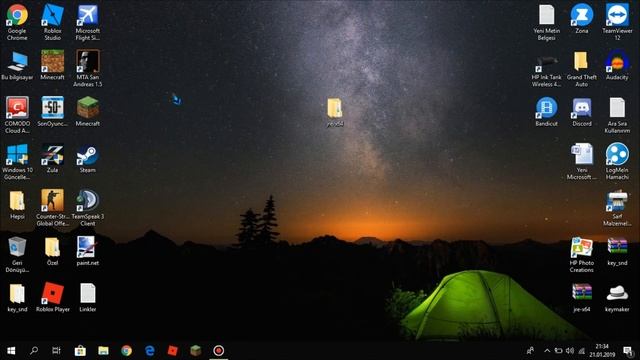The image size is (640, 360).
Task: Click the red Roblox taskbar icon
Action: coord(173,351)
